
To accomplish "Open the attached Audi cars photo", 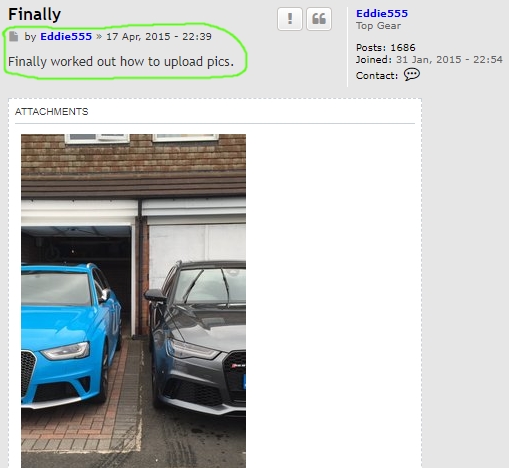I will 133,301.
